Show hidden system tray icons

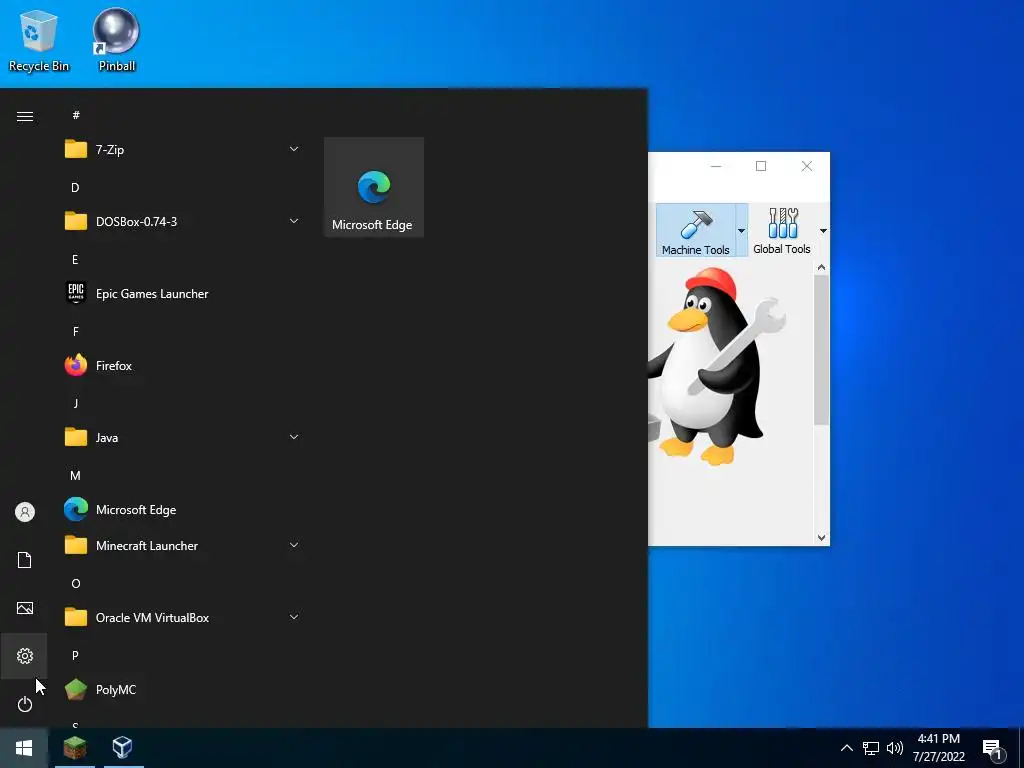point(846,748)
